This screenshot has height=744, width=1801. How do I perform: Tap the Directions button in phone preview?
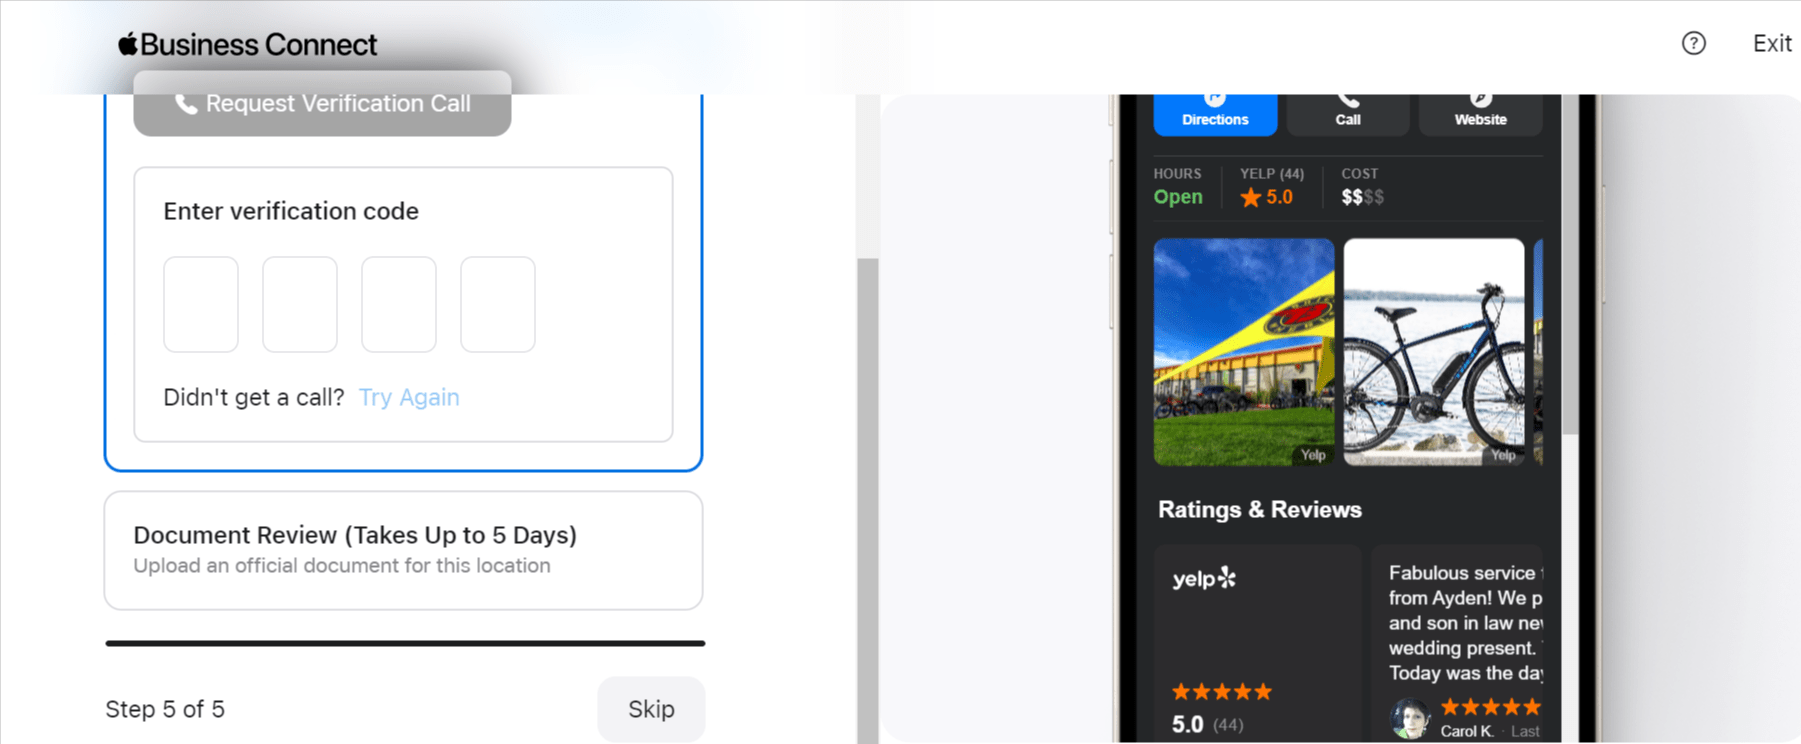coord(1215,113)
